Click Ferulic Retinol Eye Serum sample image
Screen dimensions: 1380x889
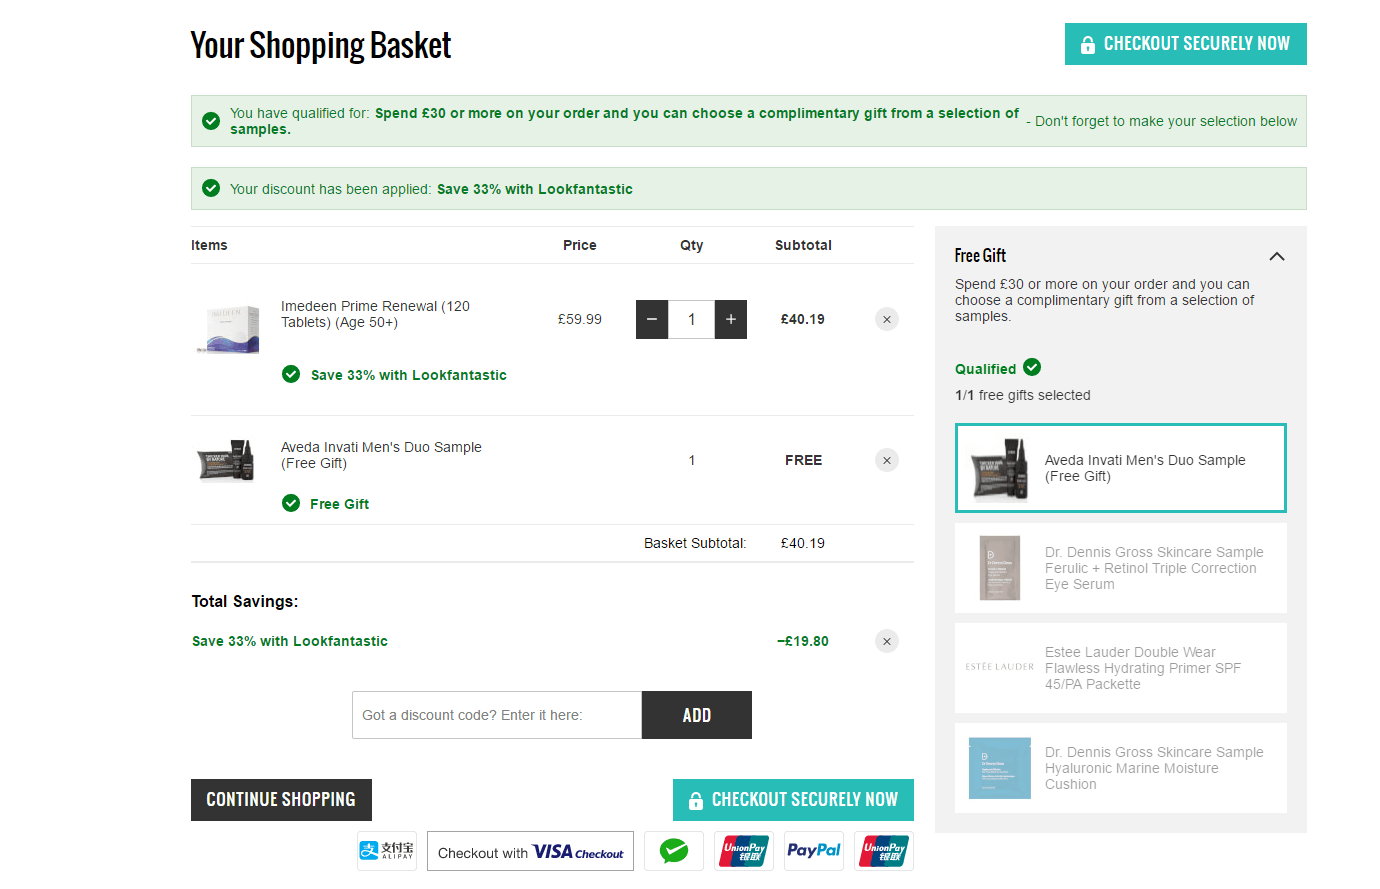1000,568
